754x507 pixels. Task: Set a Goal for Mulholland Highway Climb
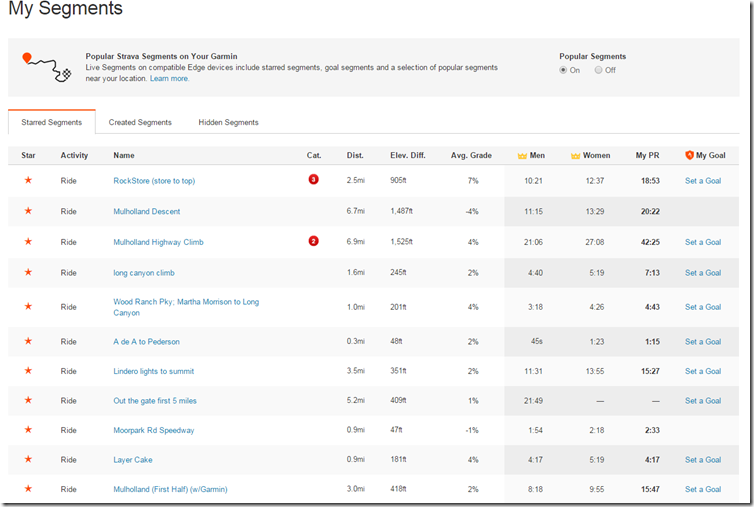point(703,242)
